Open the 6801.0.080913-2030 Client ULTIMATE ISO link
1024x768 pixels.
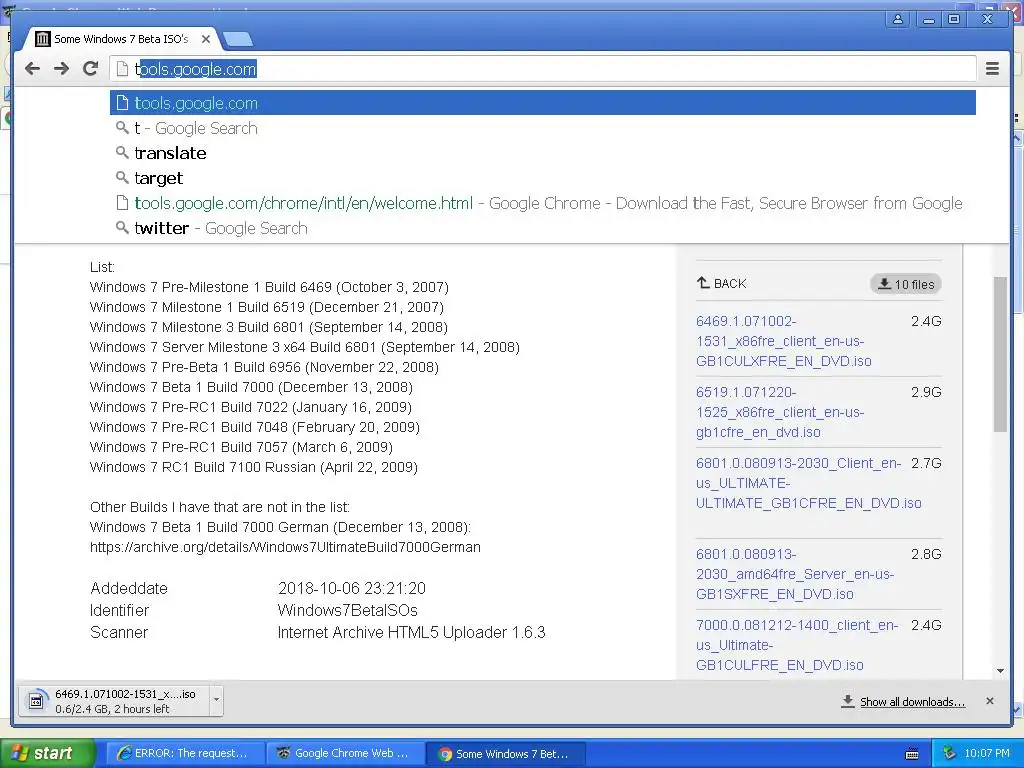pos(808,483)
